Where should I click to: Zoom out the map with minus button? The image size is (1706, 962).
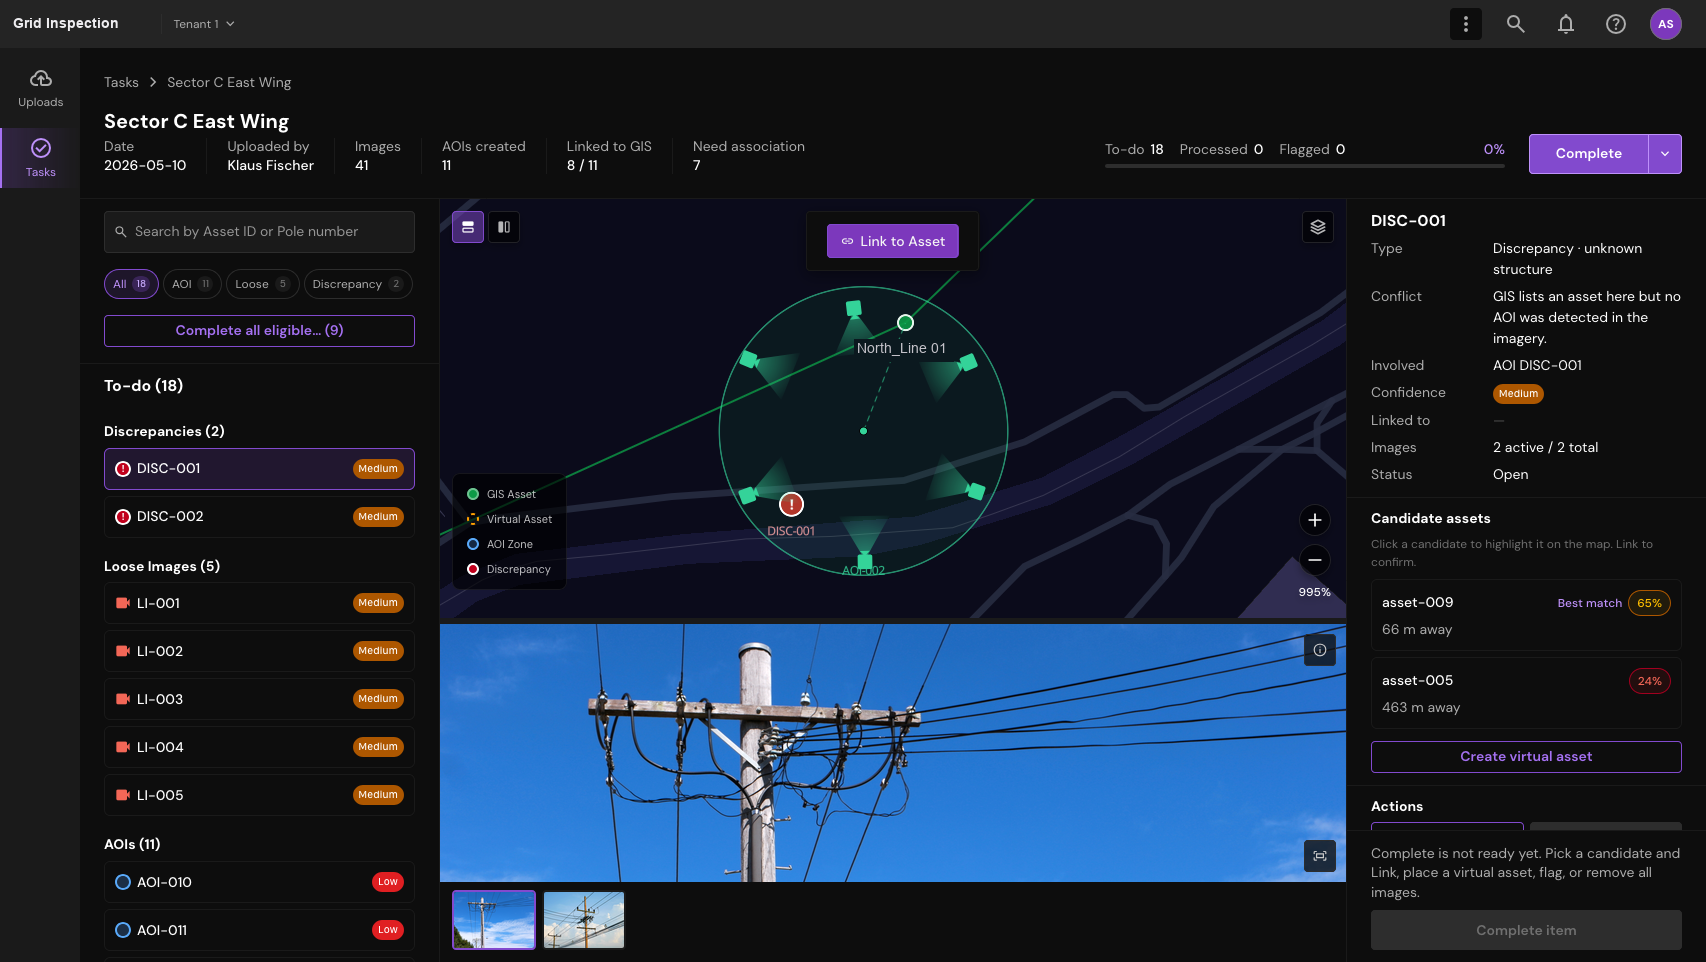(x=1315, y=560)
